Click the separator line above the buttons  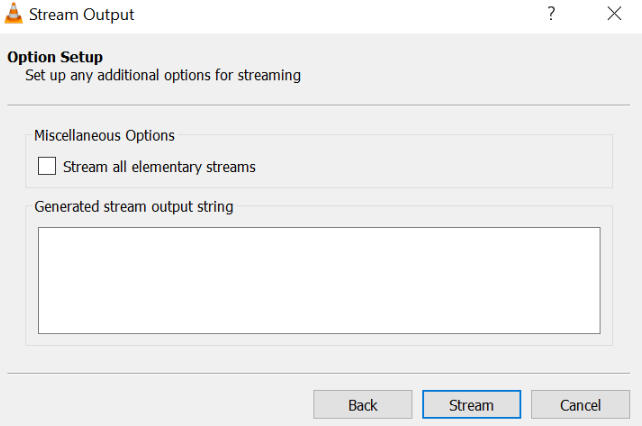coord(319,373)
